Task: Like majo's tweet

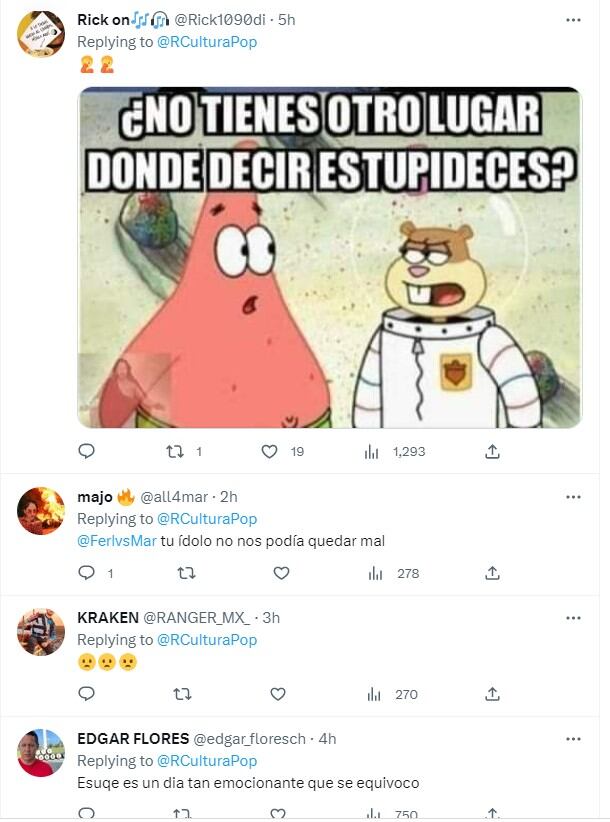Action: 281,573
